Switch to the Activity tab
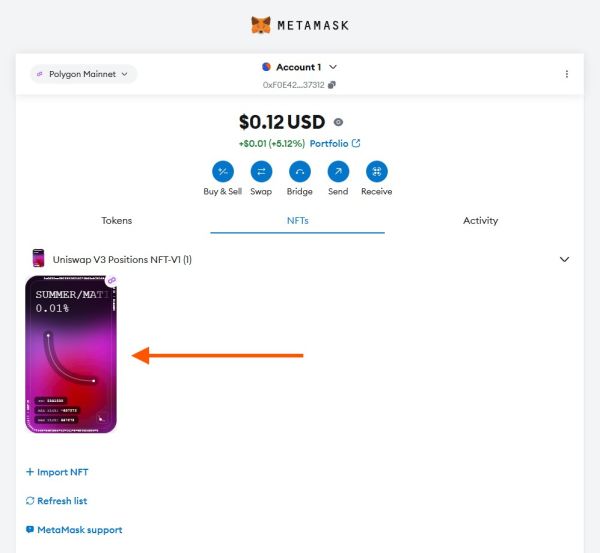This screenshot has width=600, height=553. [x=480, y=220]
